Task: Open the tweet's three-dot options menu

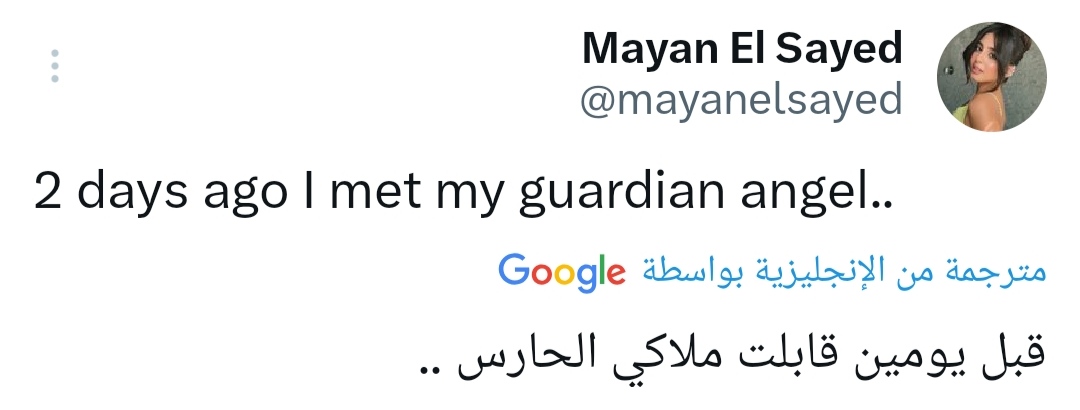Action: coord(56,66)
